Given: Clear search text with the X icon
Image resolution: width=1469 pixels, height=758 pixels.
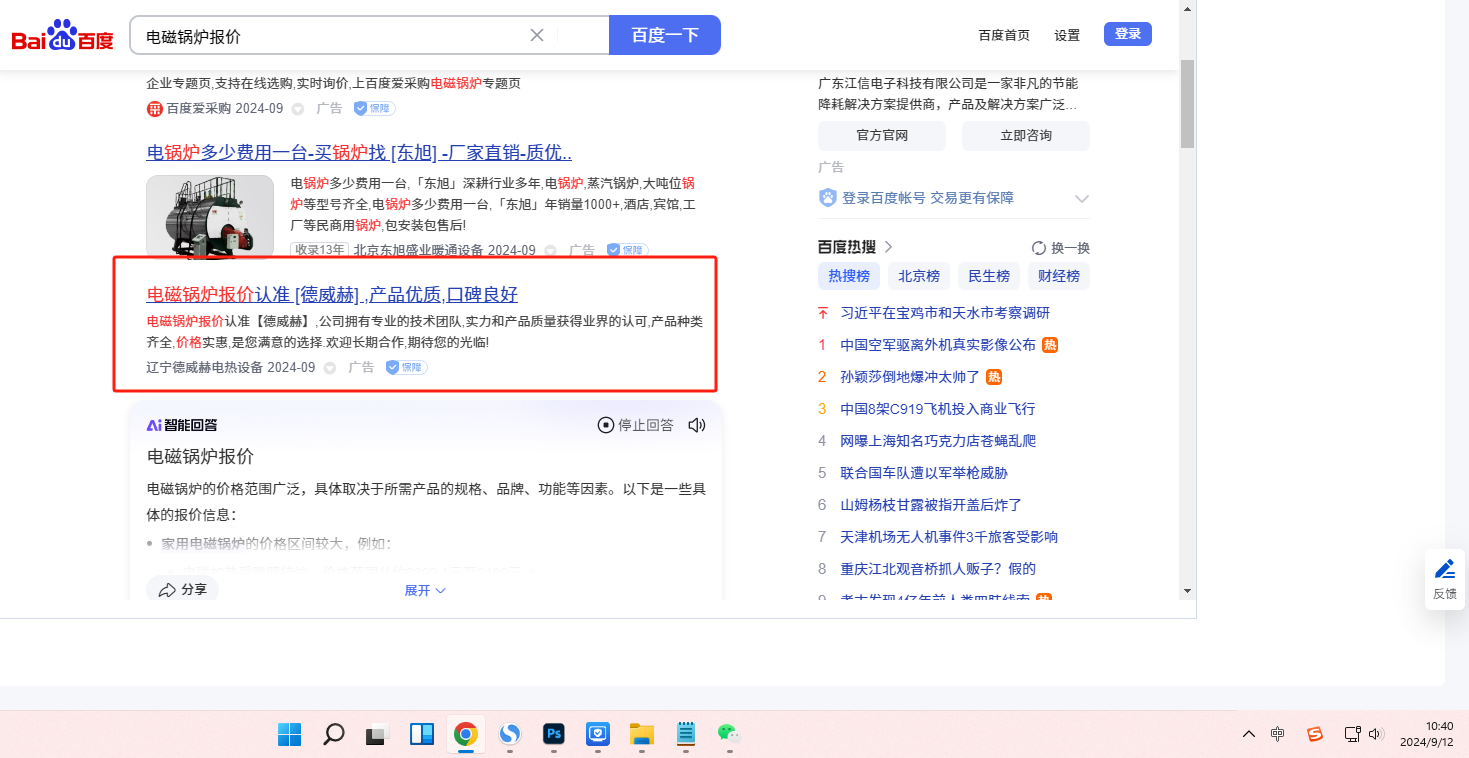Looking at the screenshot, I should click(537, 35).
